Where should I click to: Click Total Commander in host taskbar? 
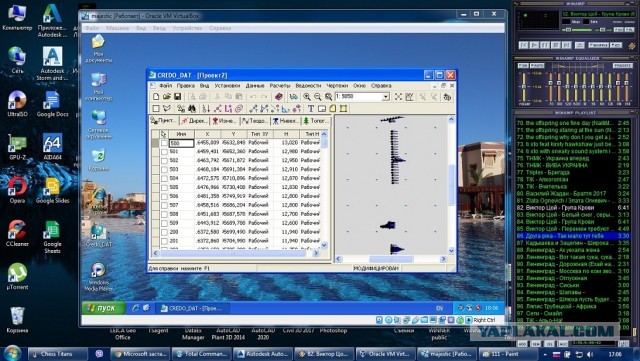click(201, 354)
